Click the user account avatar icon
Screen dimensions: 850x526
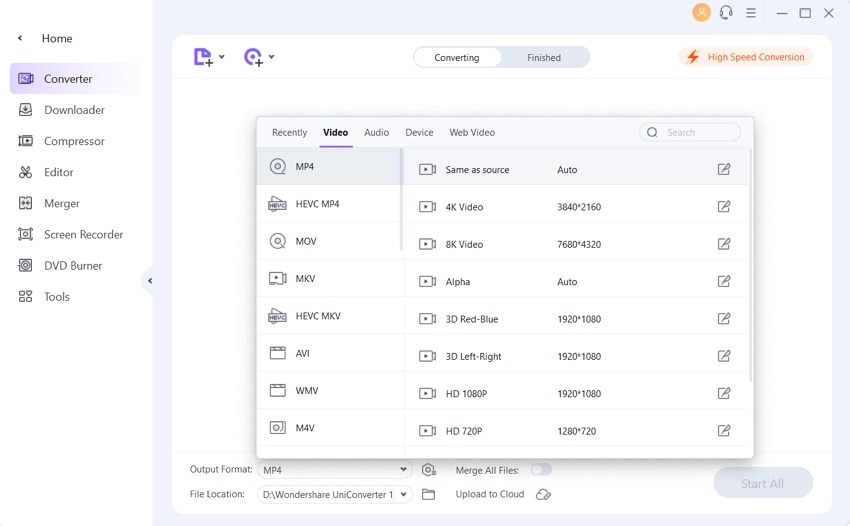(701, 13)
